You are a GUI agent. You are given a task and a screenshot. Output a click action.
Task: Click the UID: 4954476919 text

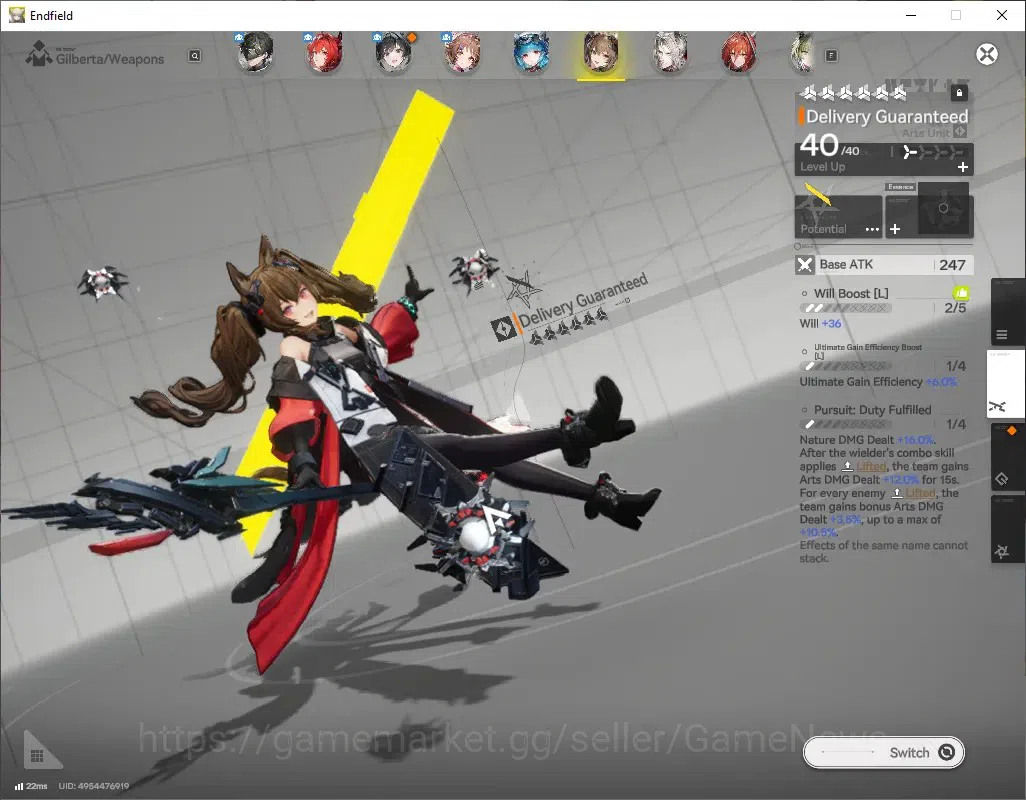coord(94,786)
